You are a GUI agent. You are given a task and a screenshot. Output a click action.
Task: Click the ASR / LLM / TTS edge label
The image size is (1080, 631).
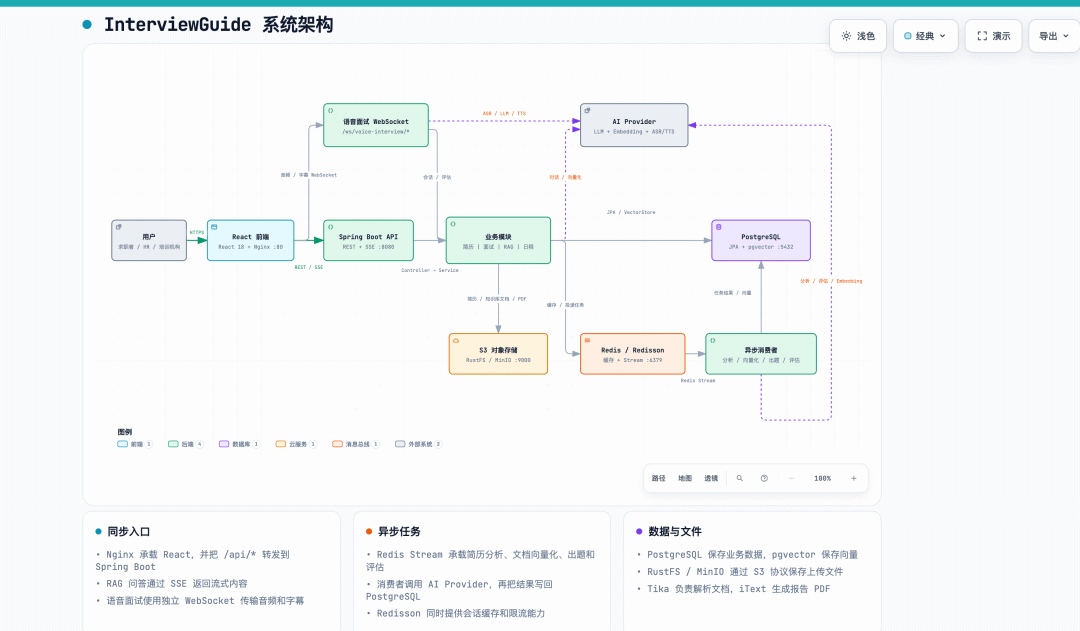tap(504, 114)
